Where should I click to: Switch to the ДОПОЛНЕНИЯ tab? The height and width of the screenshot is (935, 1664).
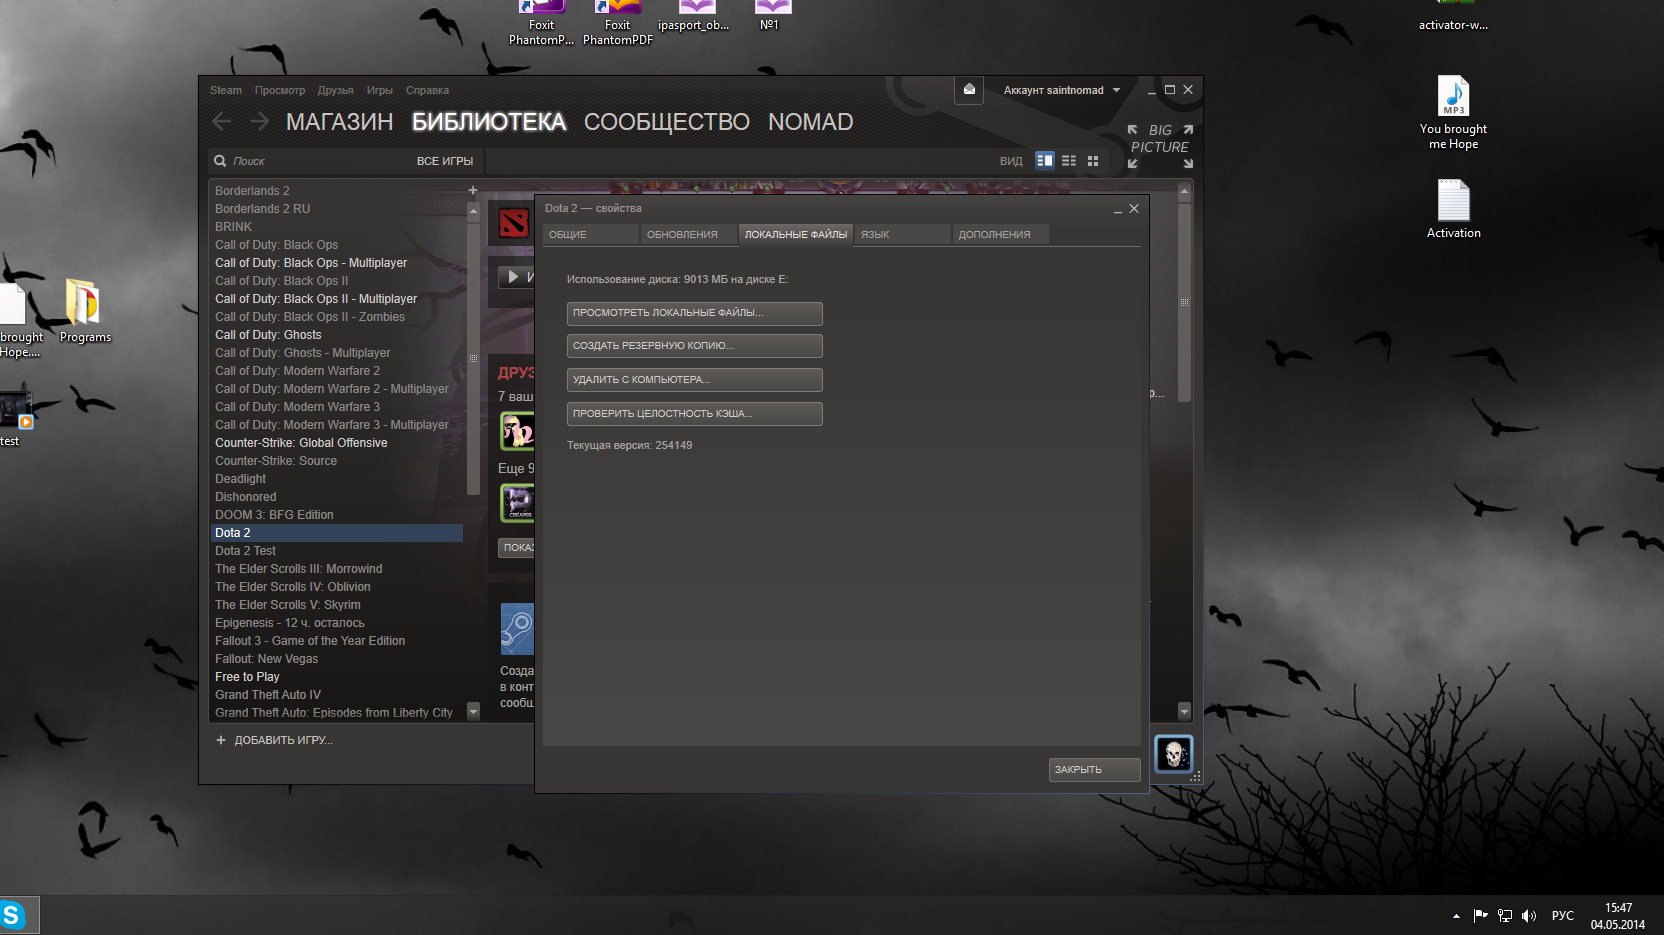(1000, 234)
